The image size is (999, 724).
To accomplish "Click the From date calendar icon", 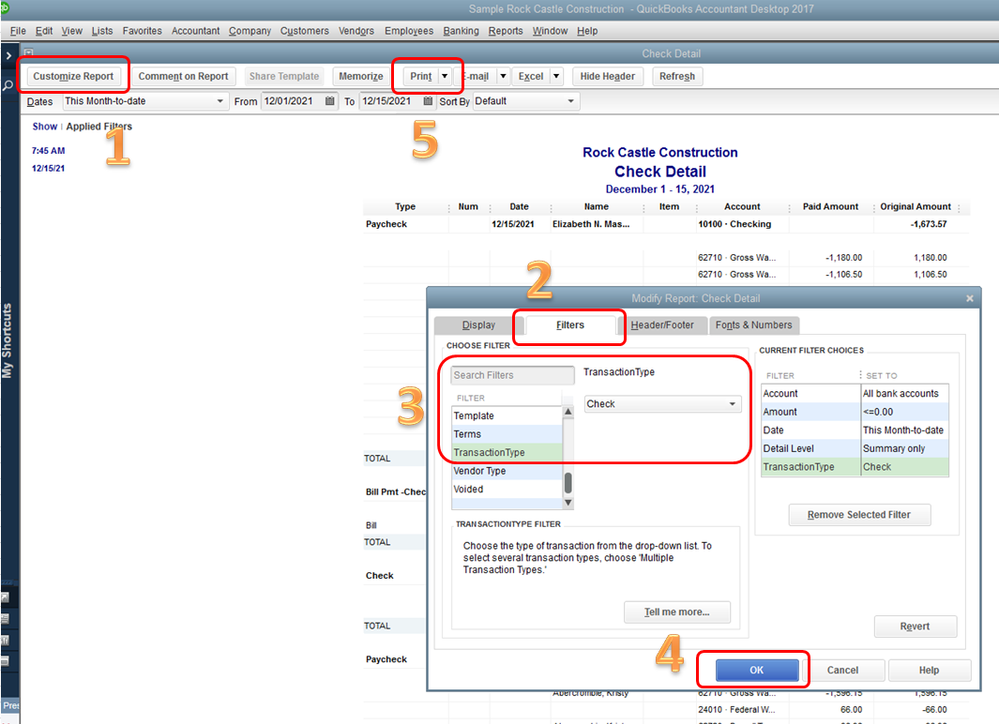I will coord(329,101).
